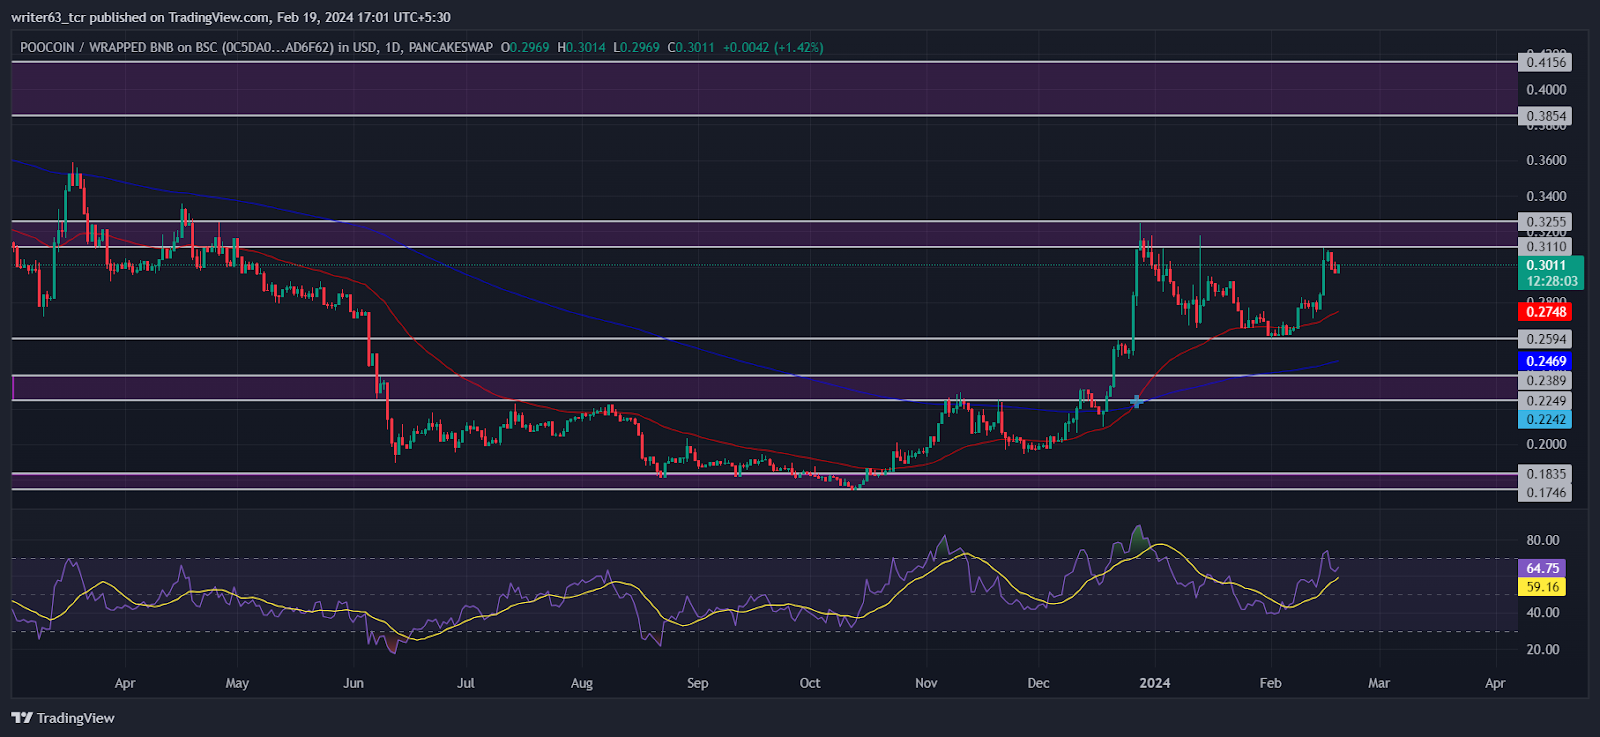Click the Mar label on the time axis
The image size is (1600, 737).
[1379, 683]
